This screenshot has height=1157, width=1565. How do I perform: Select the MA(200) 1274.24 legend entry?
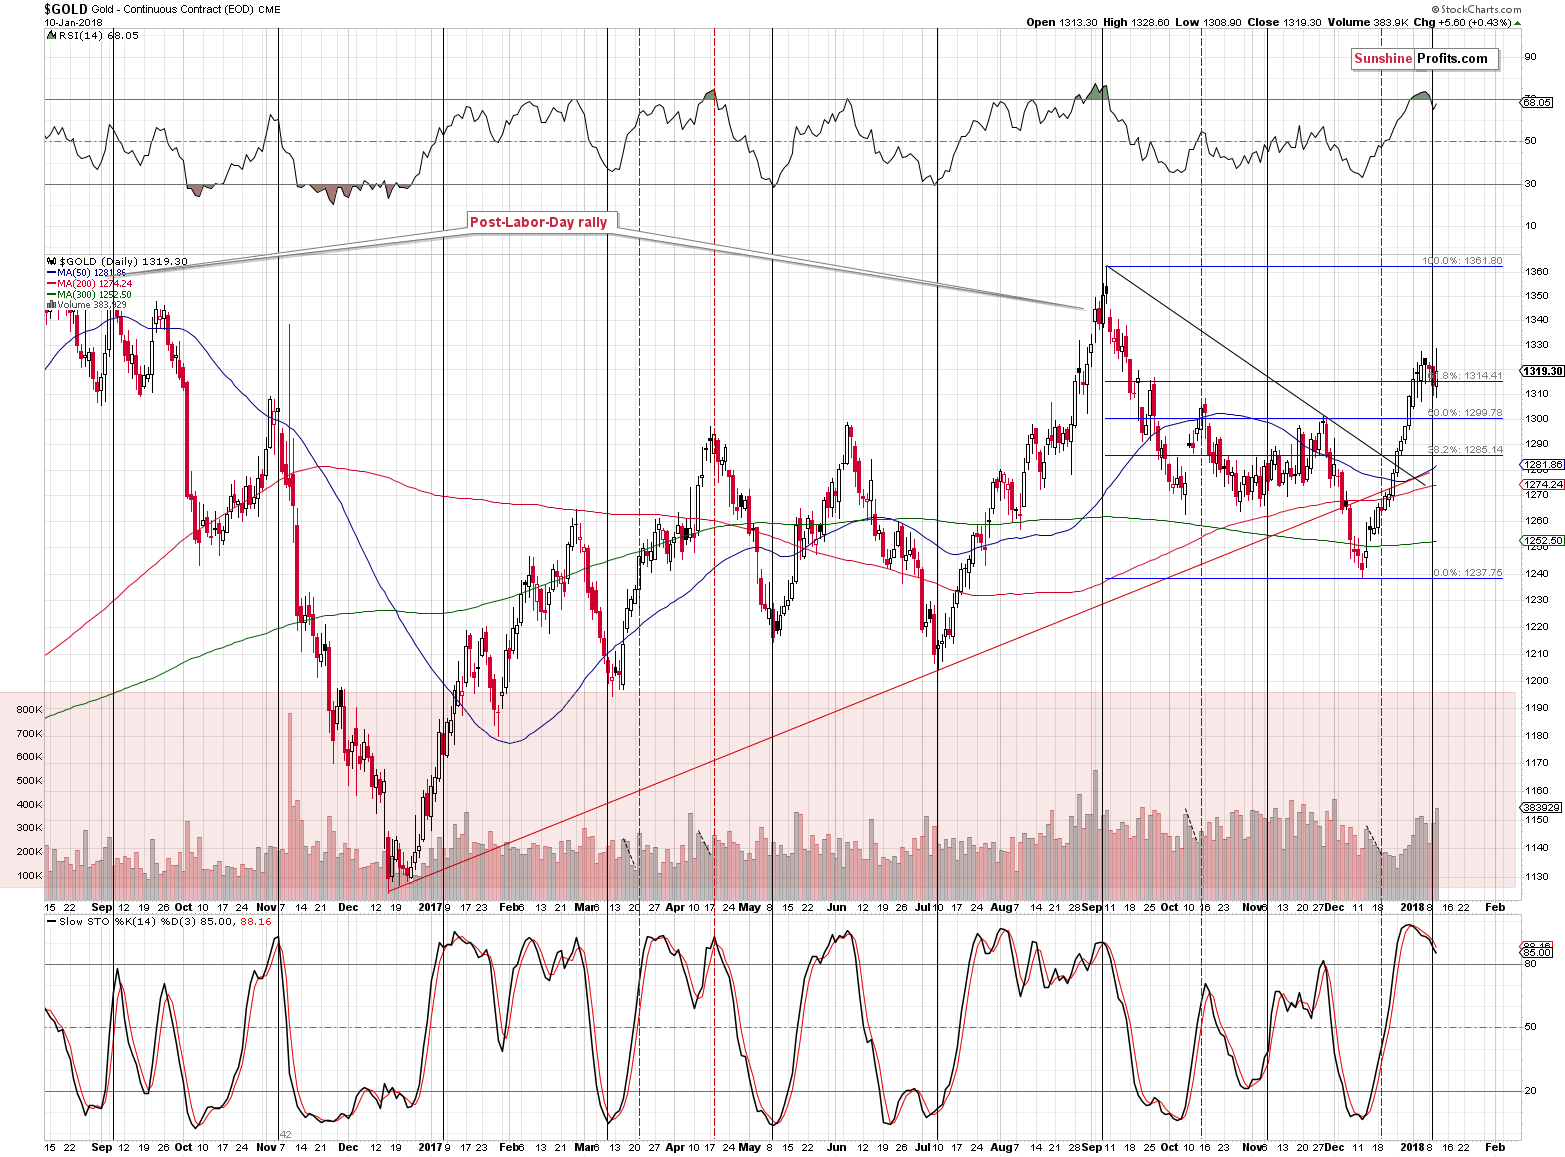89,284
